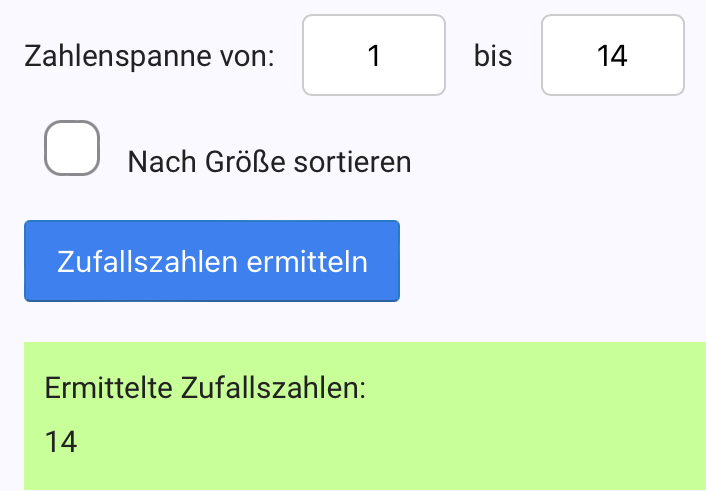Image resolution: width=706 pixels, height=491 pixels.
Task: Tick the sort-by-size checkbox square
Action: pos(72,149)
